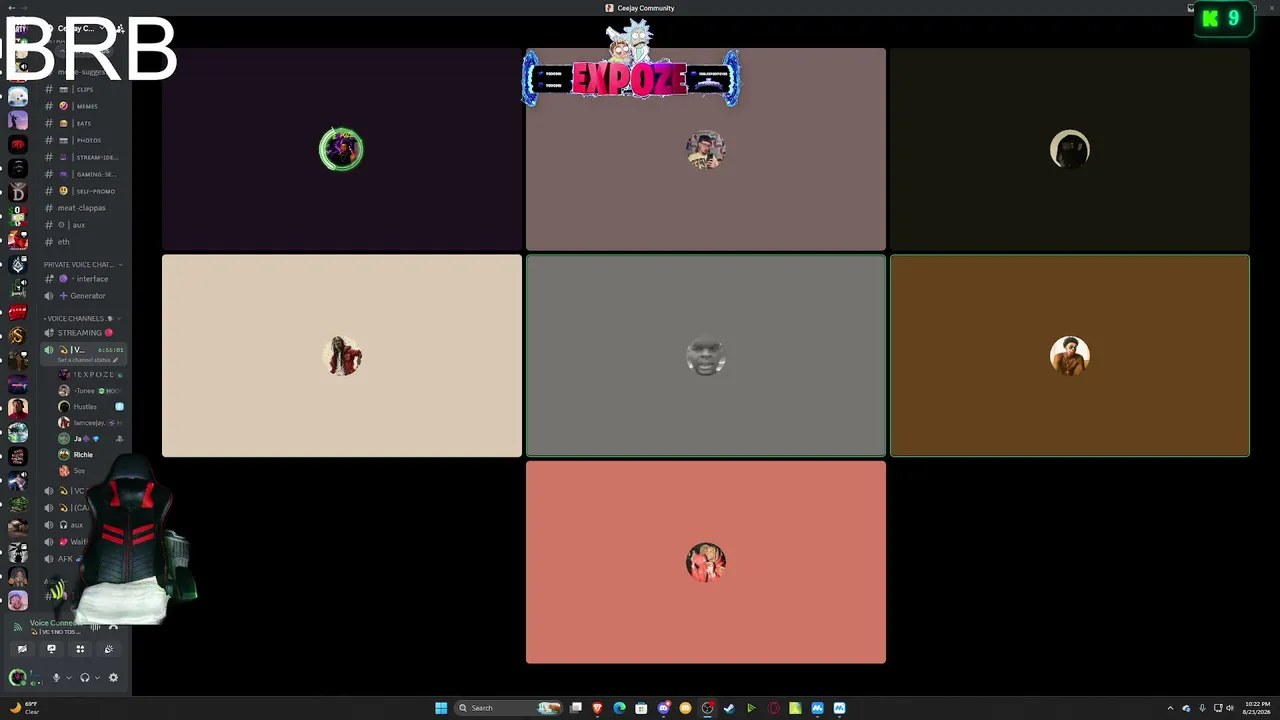1280x720 pixels.
Task: Open the MEMES text channel
Action: [85, 106]
